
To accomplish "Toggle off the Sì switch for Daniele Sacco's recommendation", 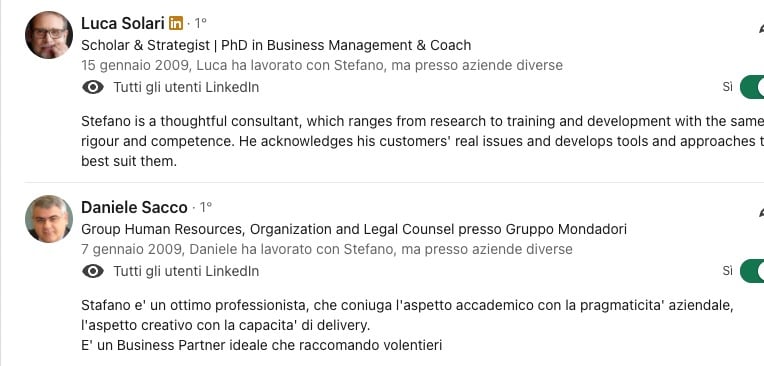I will point(752,271).
